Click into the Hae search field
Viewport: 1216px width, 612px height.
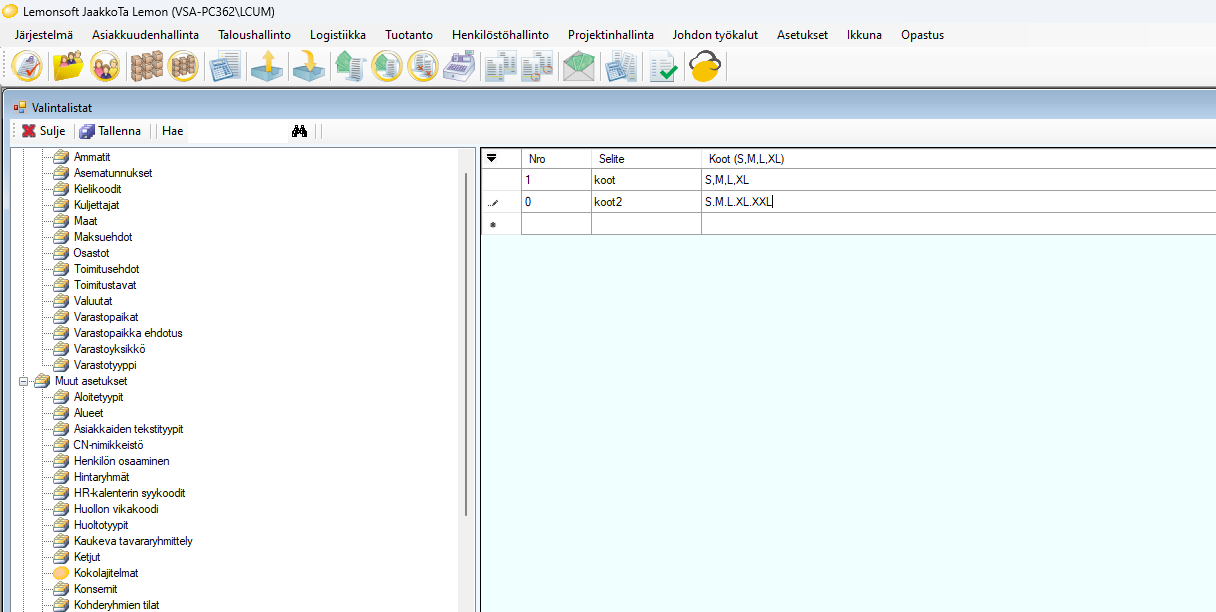[x=236, y=131]
